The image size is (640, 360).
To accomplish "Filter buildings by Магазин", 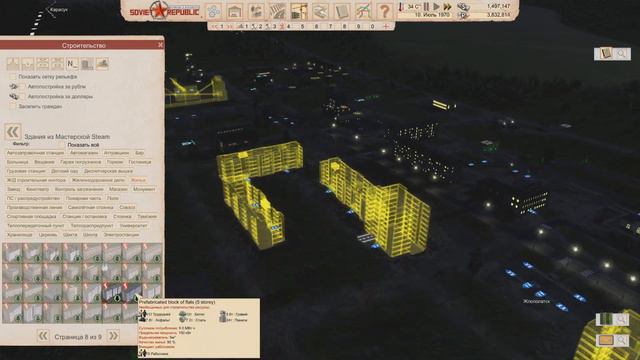I will 118,189.
